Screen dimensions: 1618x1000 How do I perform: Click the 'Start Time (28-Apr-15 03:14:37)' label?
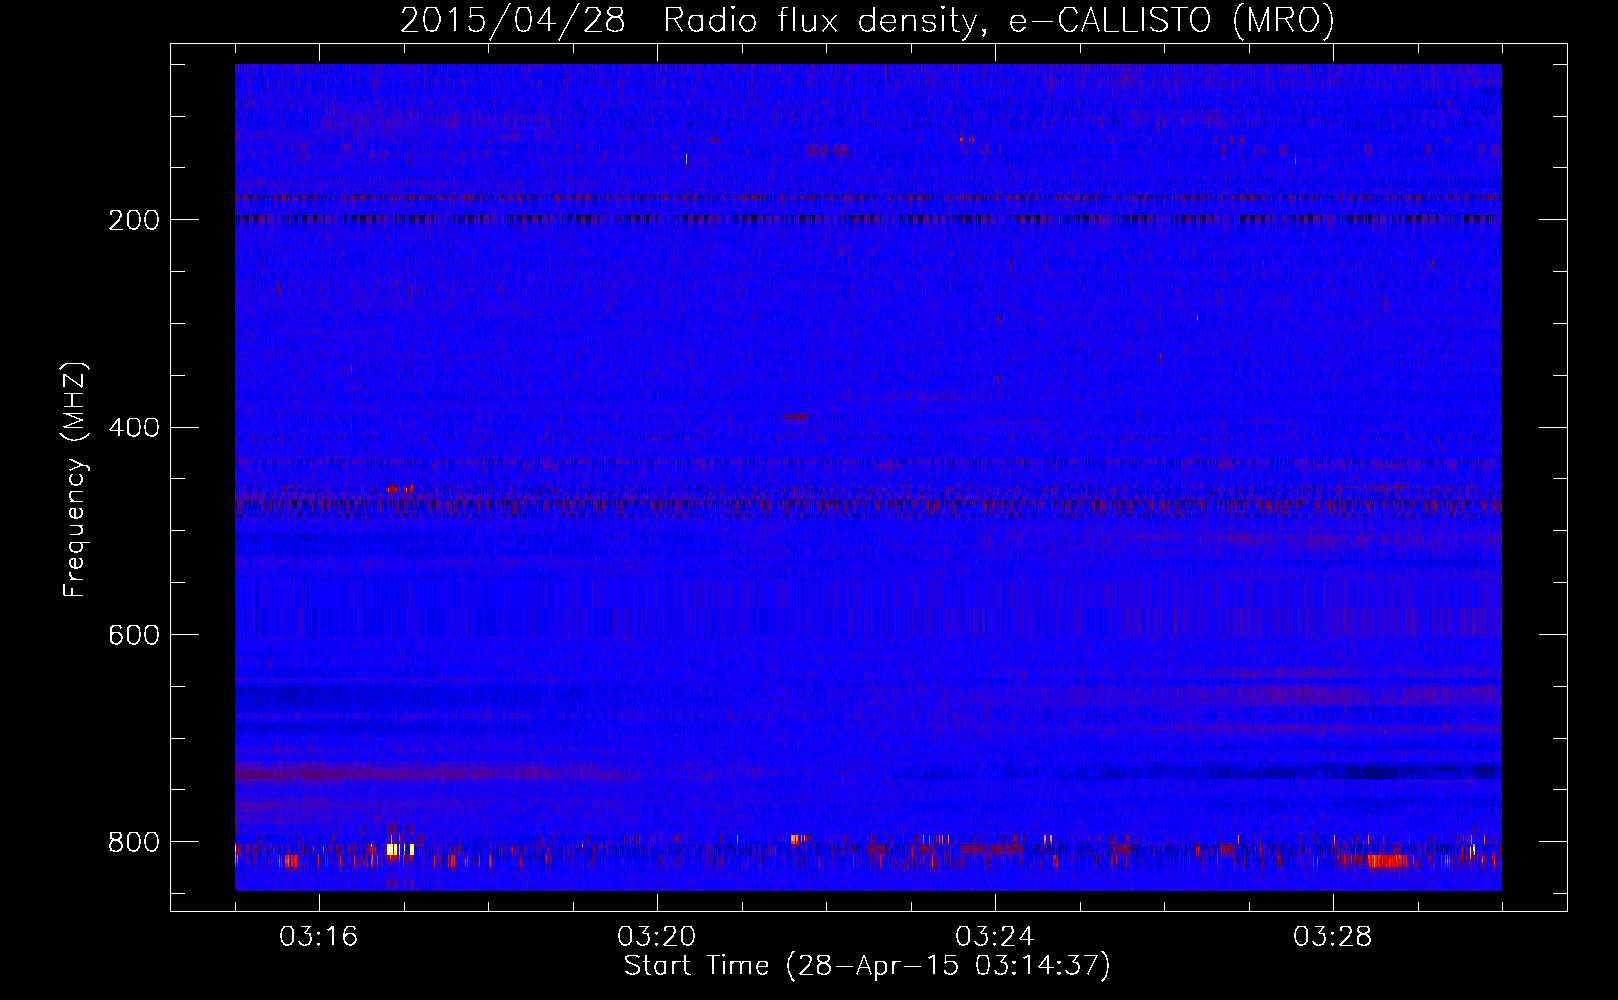pyautogui.click(x=867, y=966)
